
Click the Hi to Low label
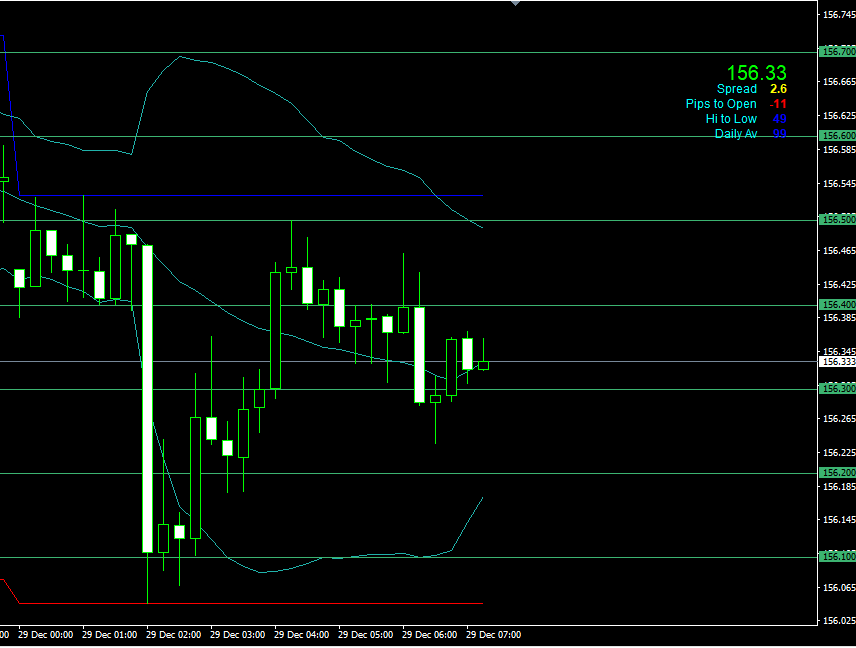pos(731,119)
